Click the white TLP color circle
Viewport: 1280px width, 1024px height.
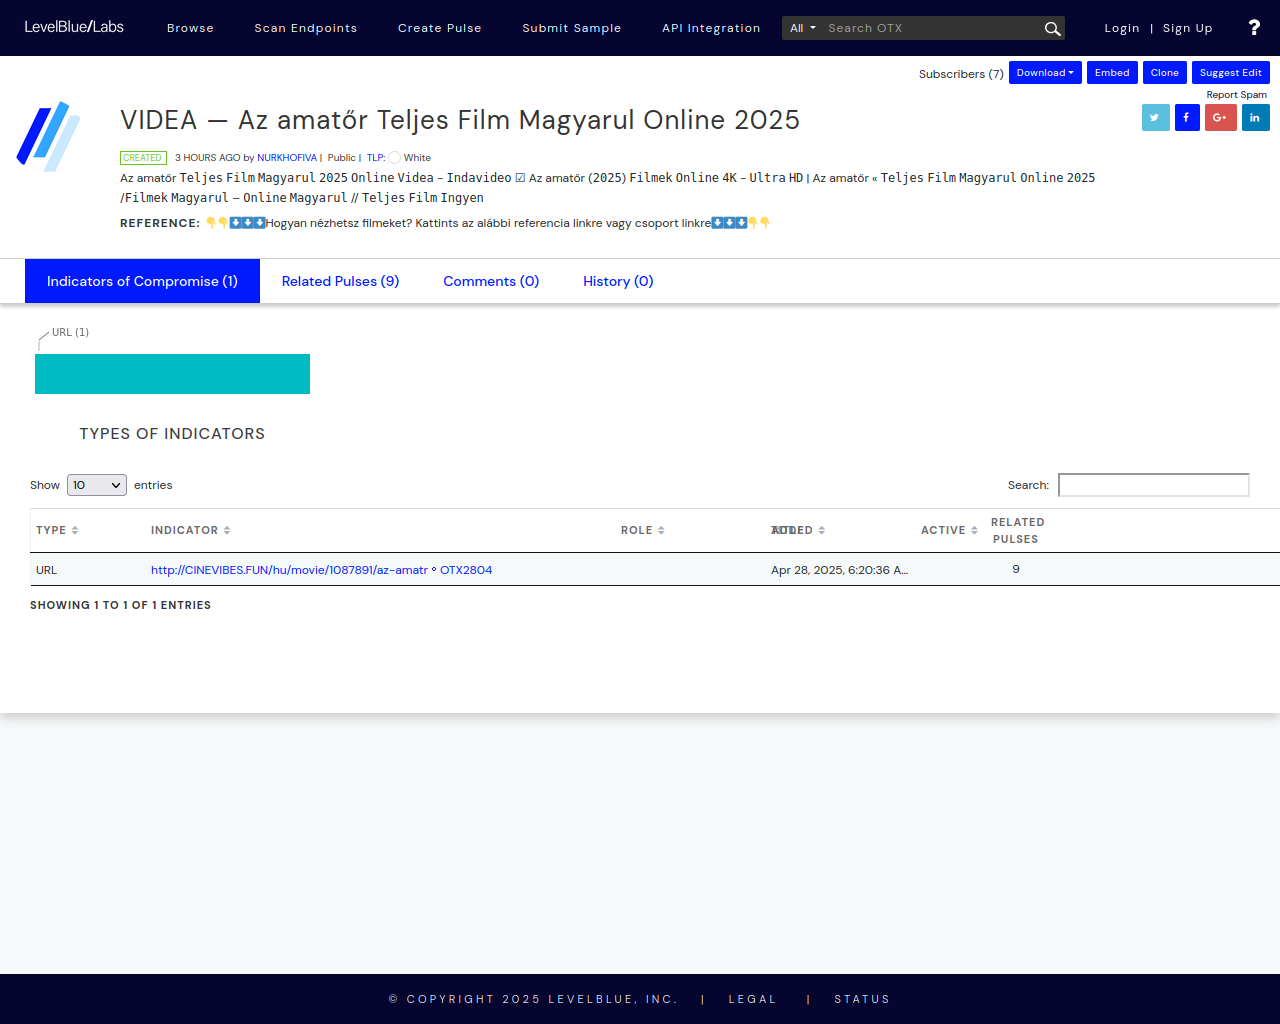tap(394, 158)
